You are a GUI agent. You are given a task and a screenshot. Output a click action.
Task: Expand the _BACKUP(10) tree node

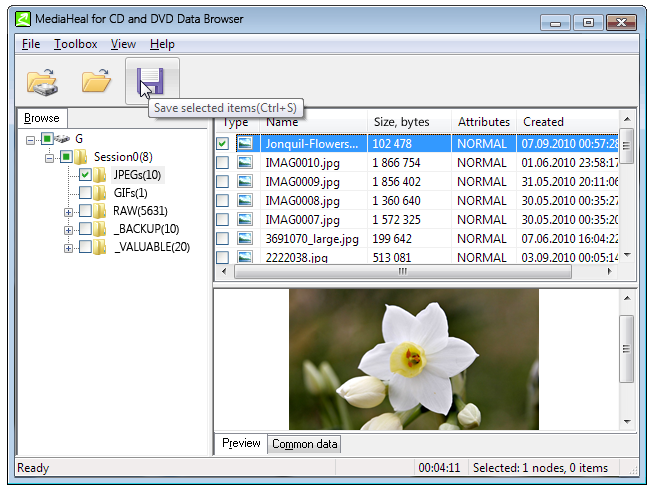tap(68, 229)
